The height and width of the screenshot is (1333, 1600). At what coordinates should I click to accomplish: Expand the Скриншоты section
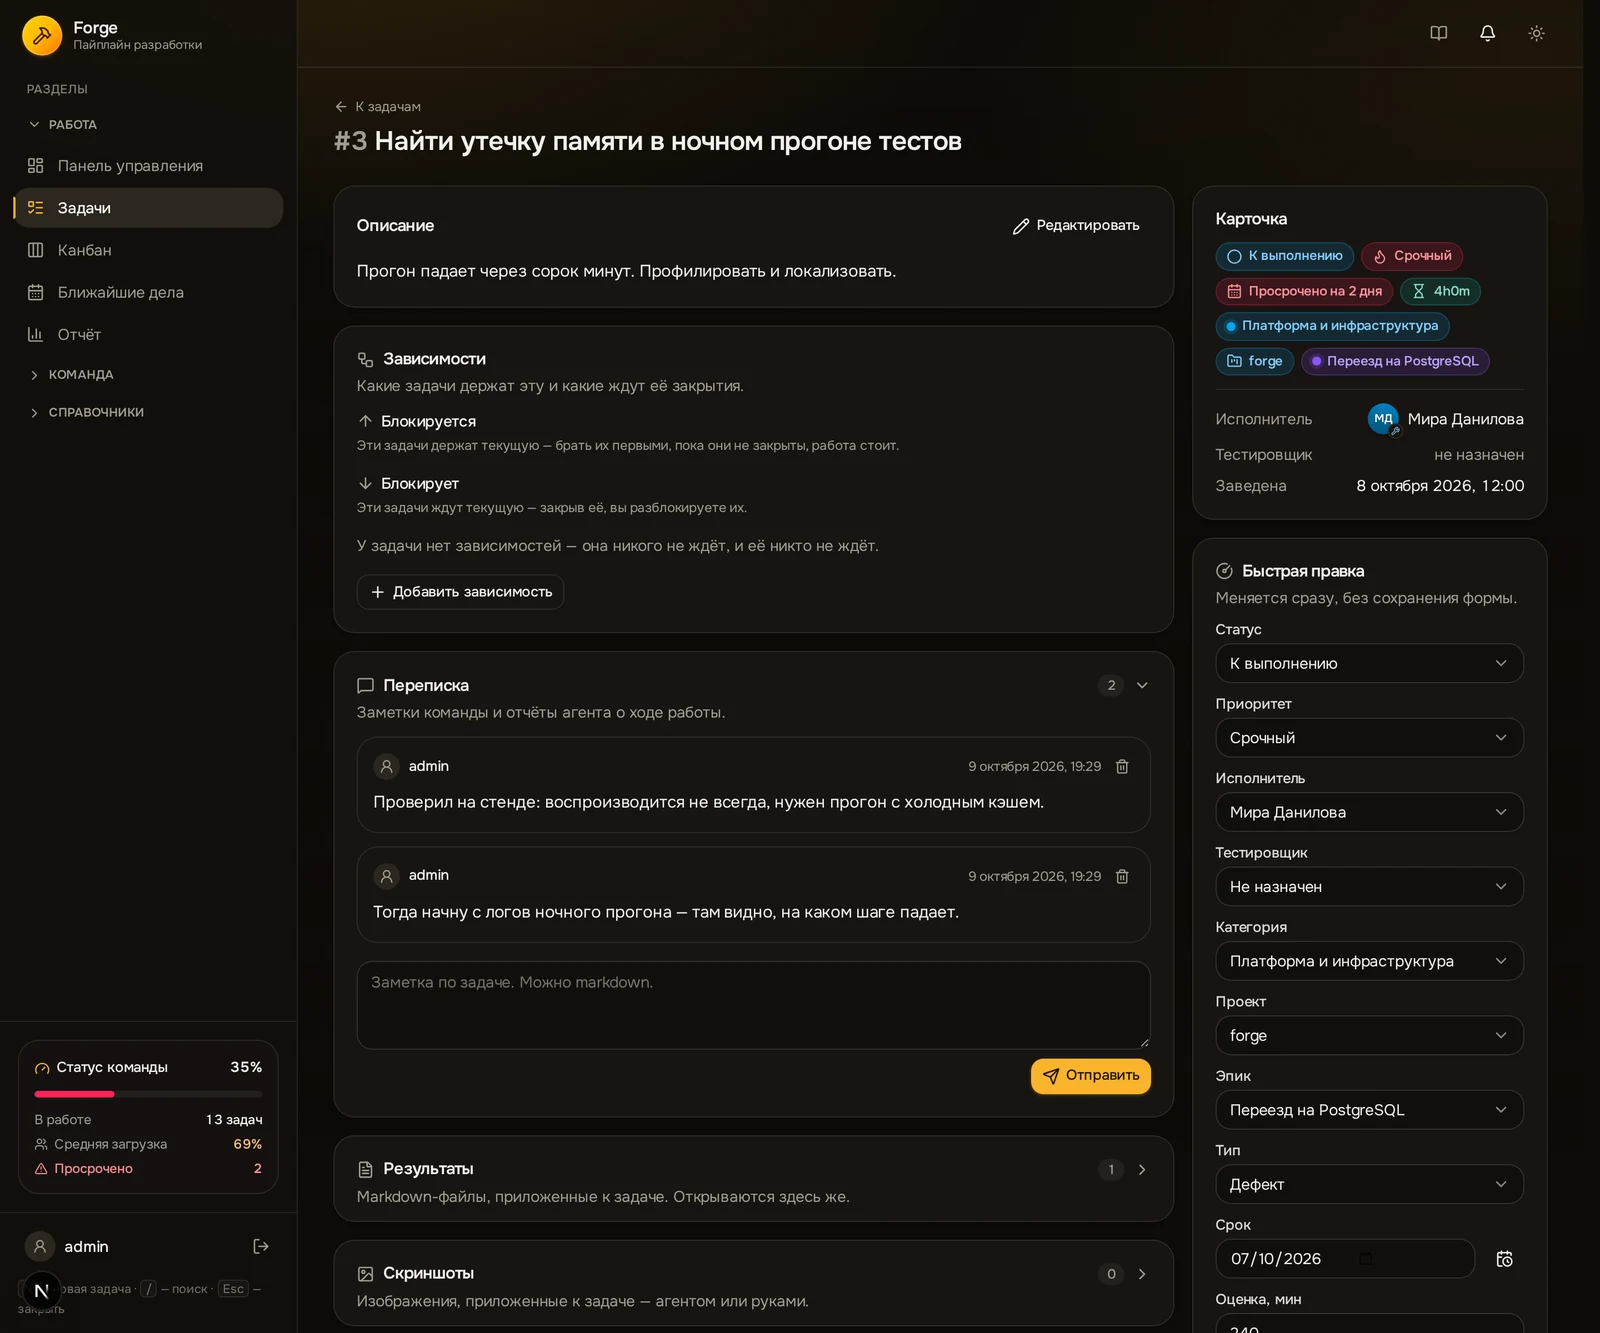click(x=1142, y=1274)
